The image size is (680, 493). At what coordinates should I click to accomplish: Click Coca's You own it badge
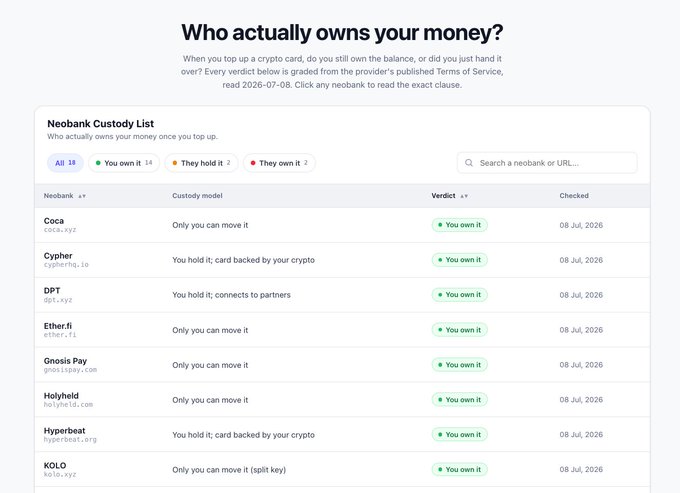click(459, 225)
